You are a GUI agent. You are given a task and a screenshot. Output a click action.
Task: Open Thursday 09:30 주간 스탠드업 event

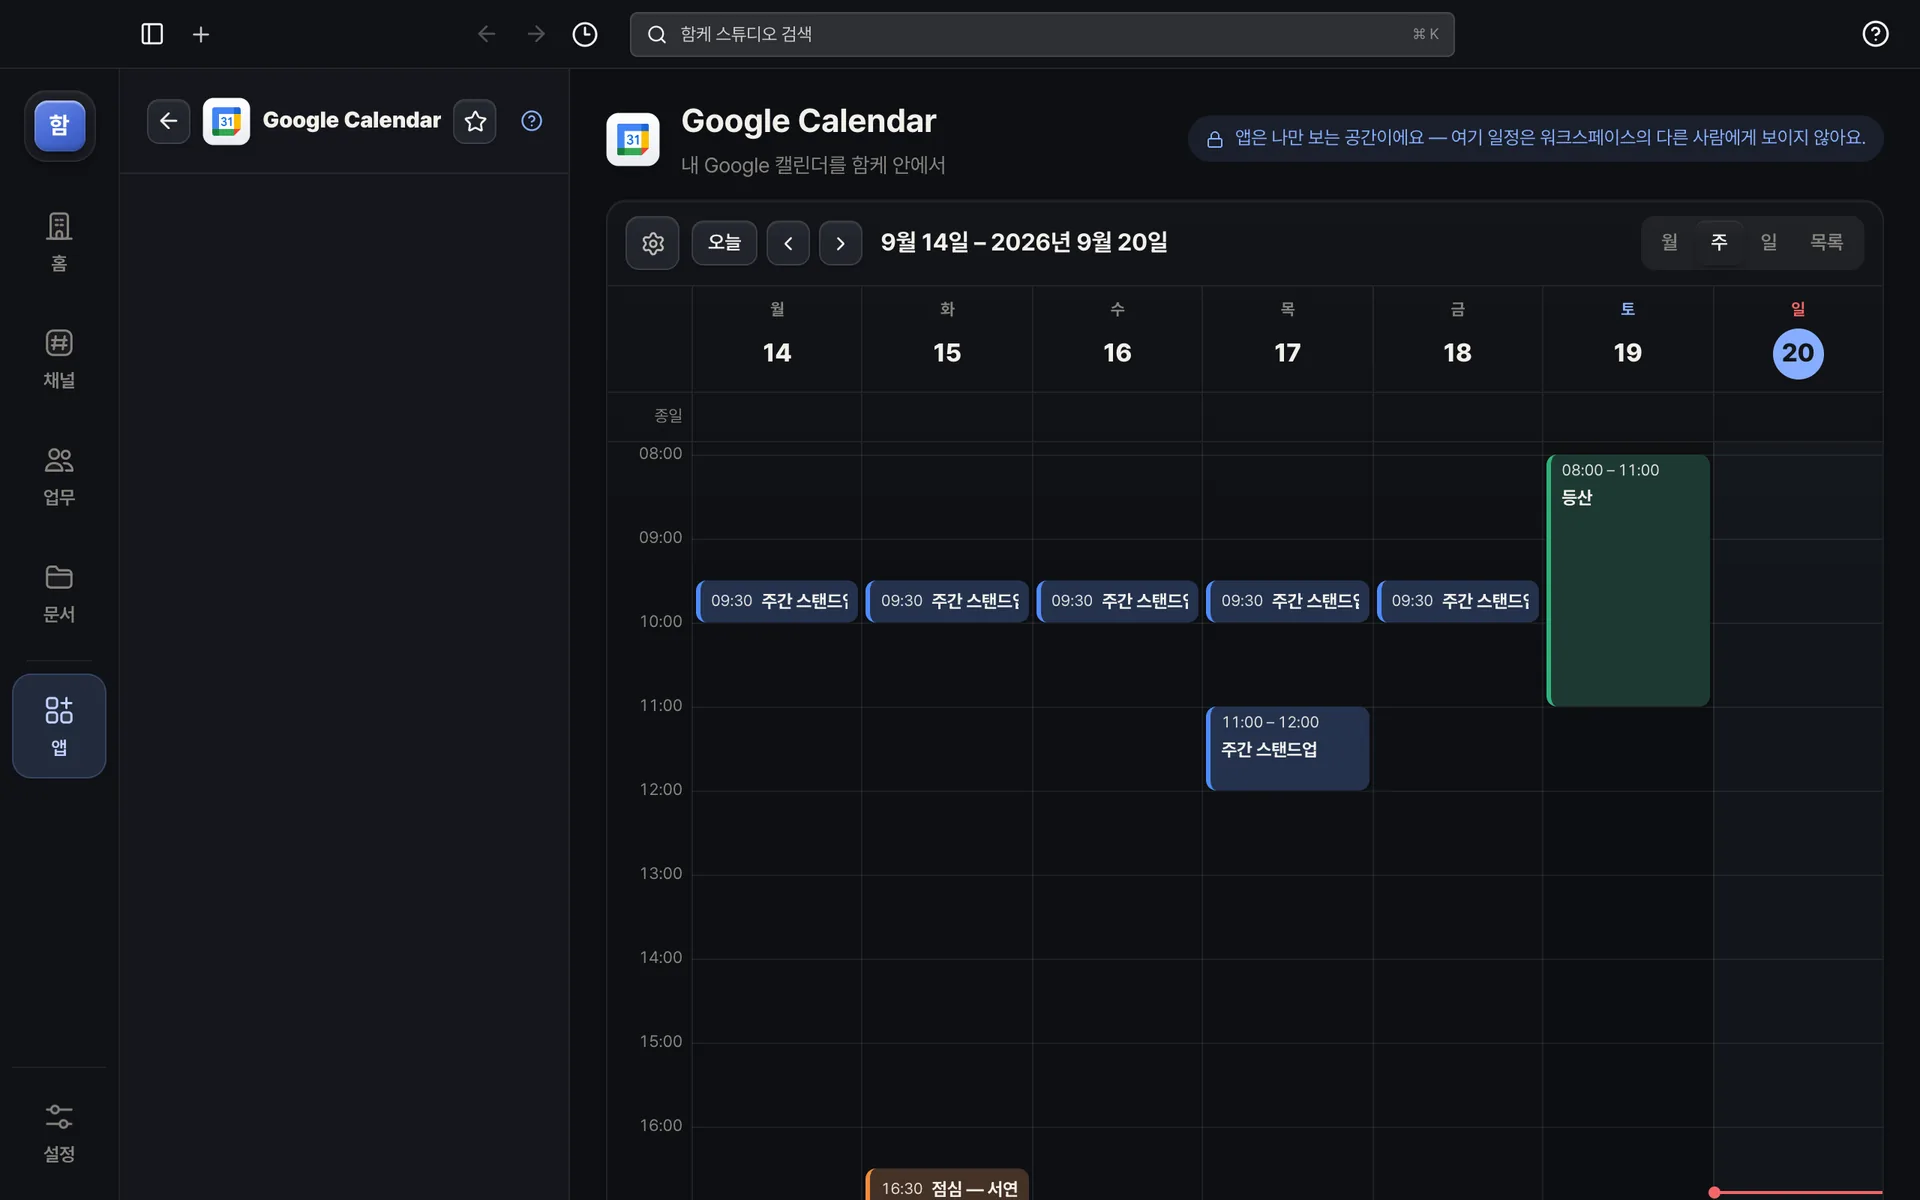click(1288, 601)
